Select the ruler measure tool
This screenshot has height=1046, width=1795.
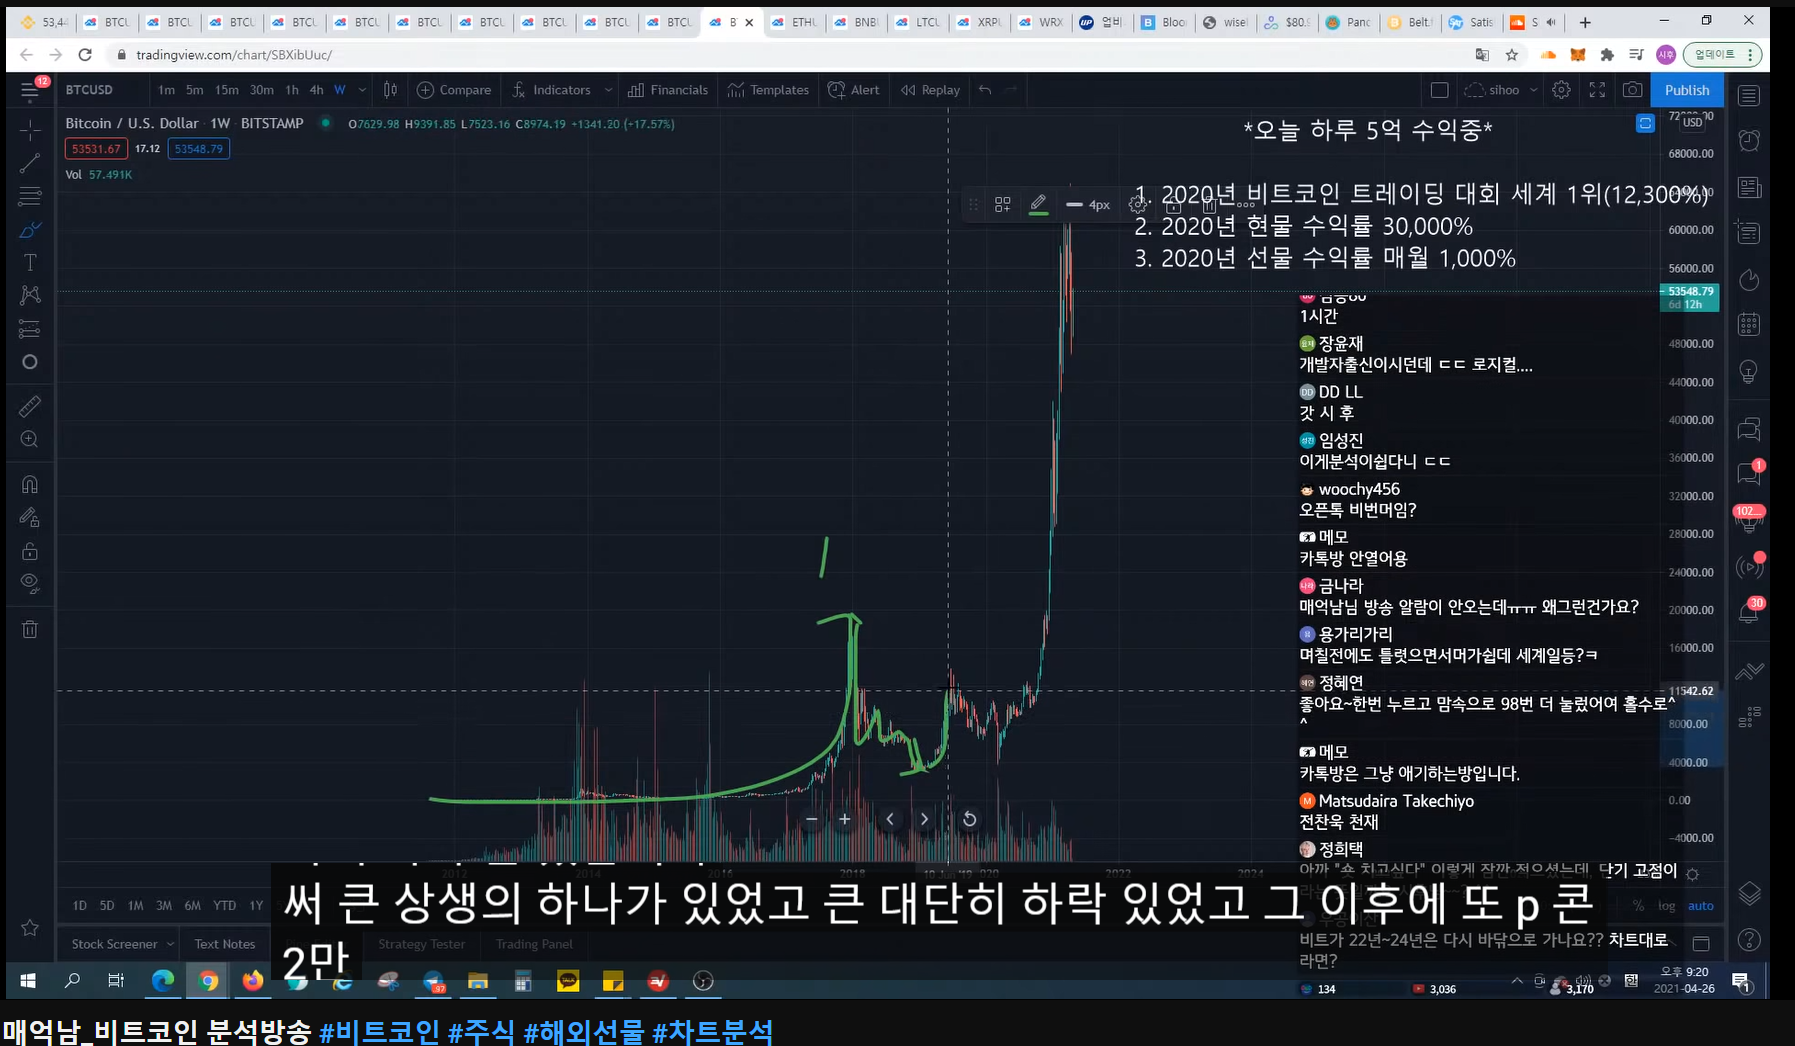click(x=30, y=406)
